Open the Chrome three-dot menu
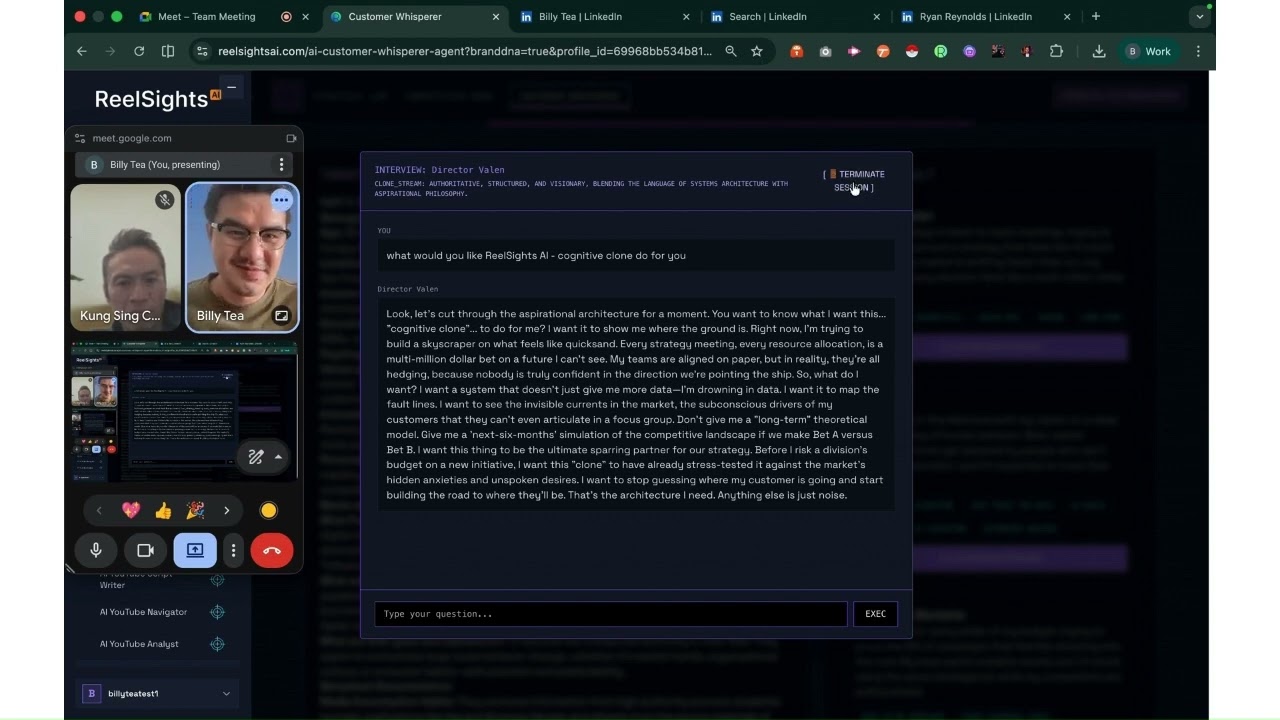Image resolution: width=1280 pixels, height=720 pixels. (1198, 51)
